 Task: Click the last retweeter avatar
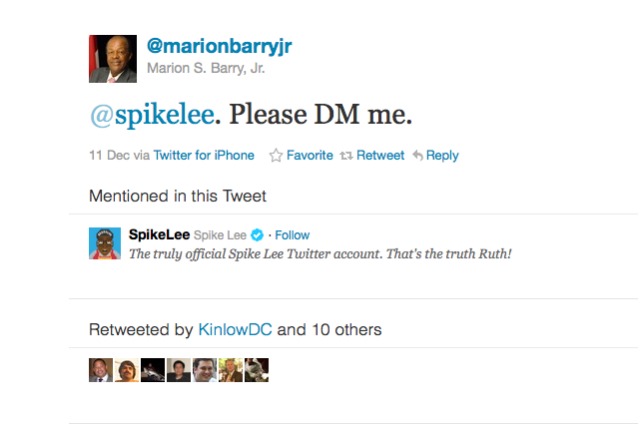[x=256, y=370]
